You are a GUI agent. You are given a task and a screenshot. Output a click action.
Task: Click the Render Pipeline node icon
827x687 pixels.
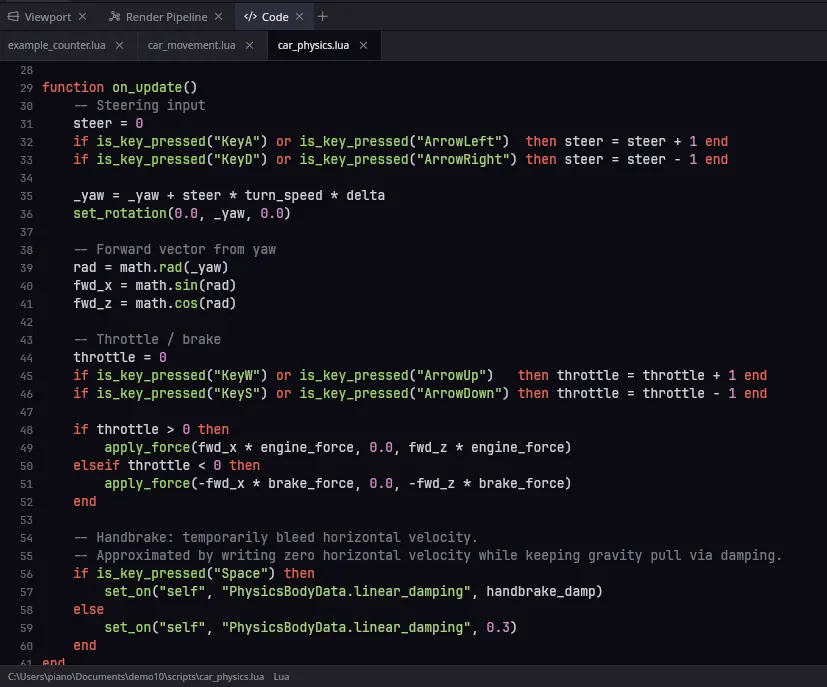pos(114,17)
